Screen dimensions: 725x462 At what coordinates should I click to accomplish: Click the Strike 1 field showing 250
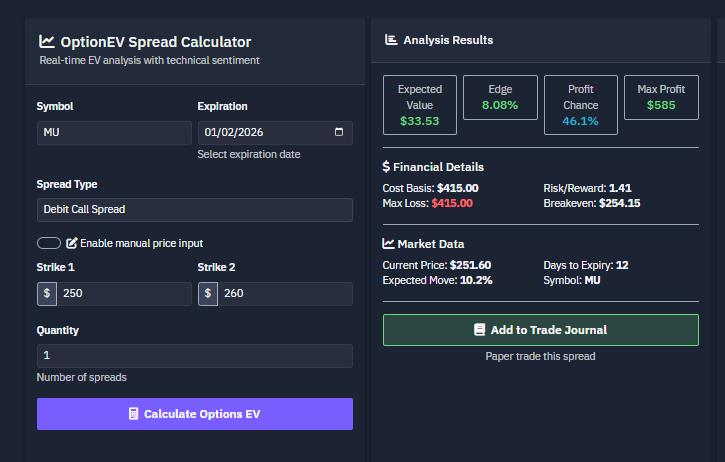point(124,294)
